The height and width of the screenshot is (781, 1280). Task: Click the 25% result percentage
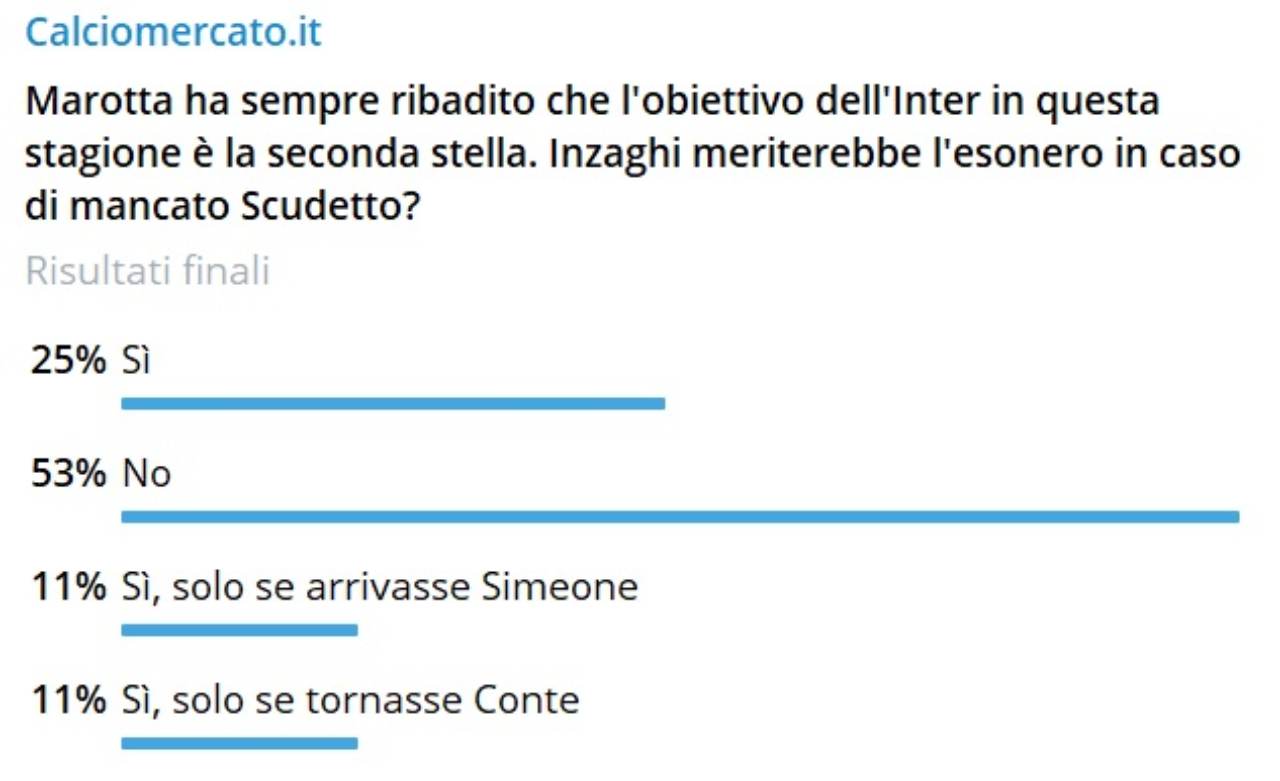(x=68, y=360)
